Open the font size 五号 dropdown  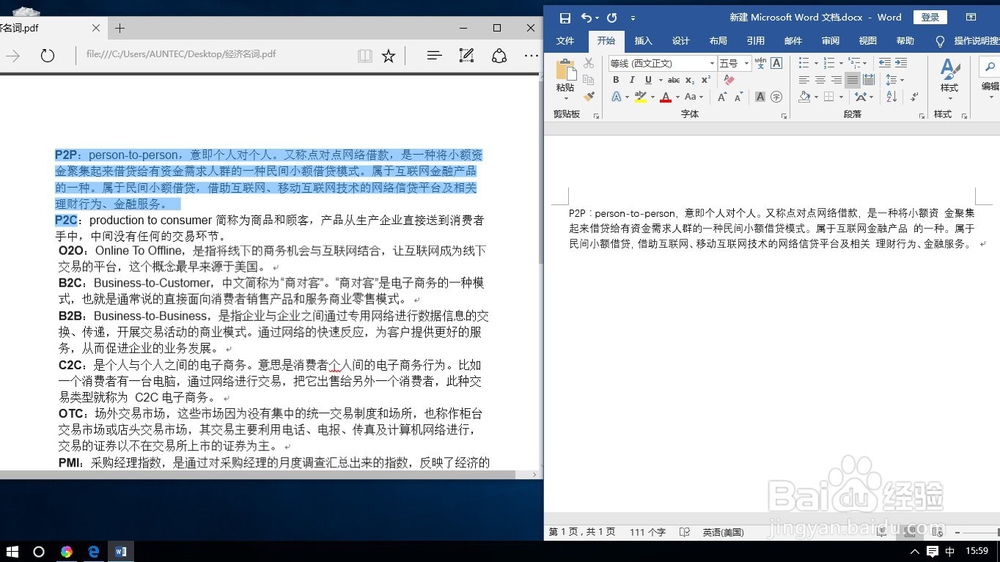[x=746, y=63]
